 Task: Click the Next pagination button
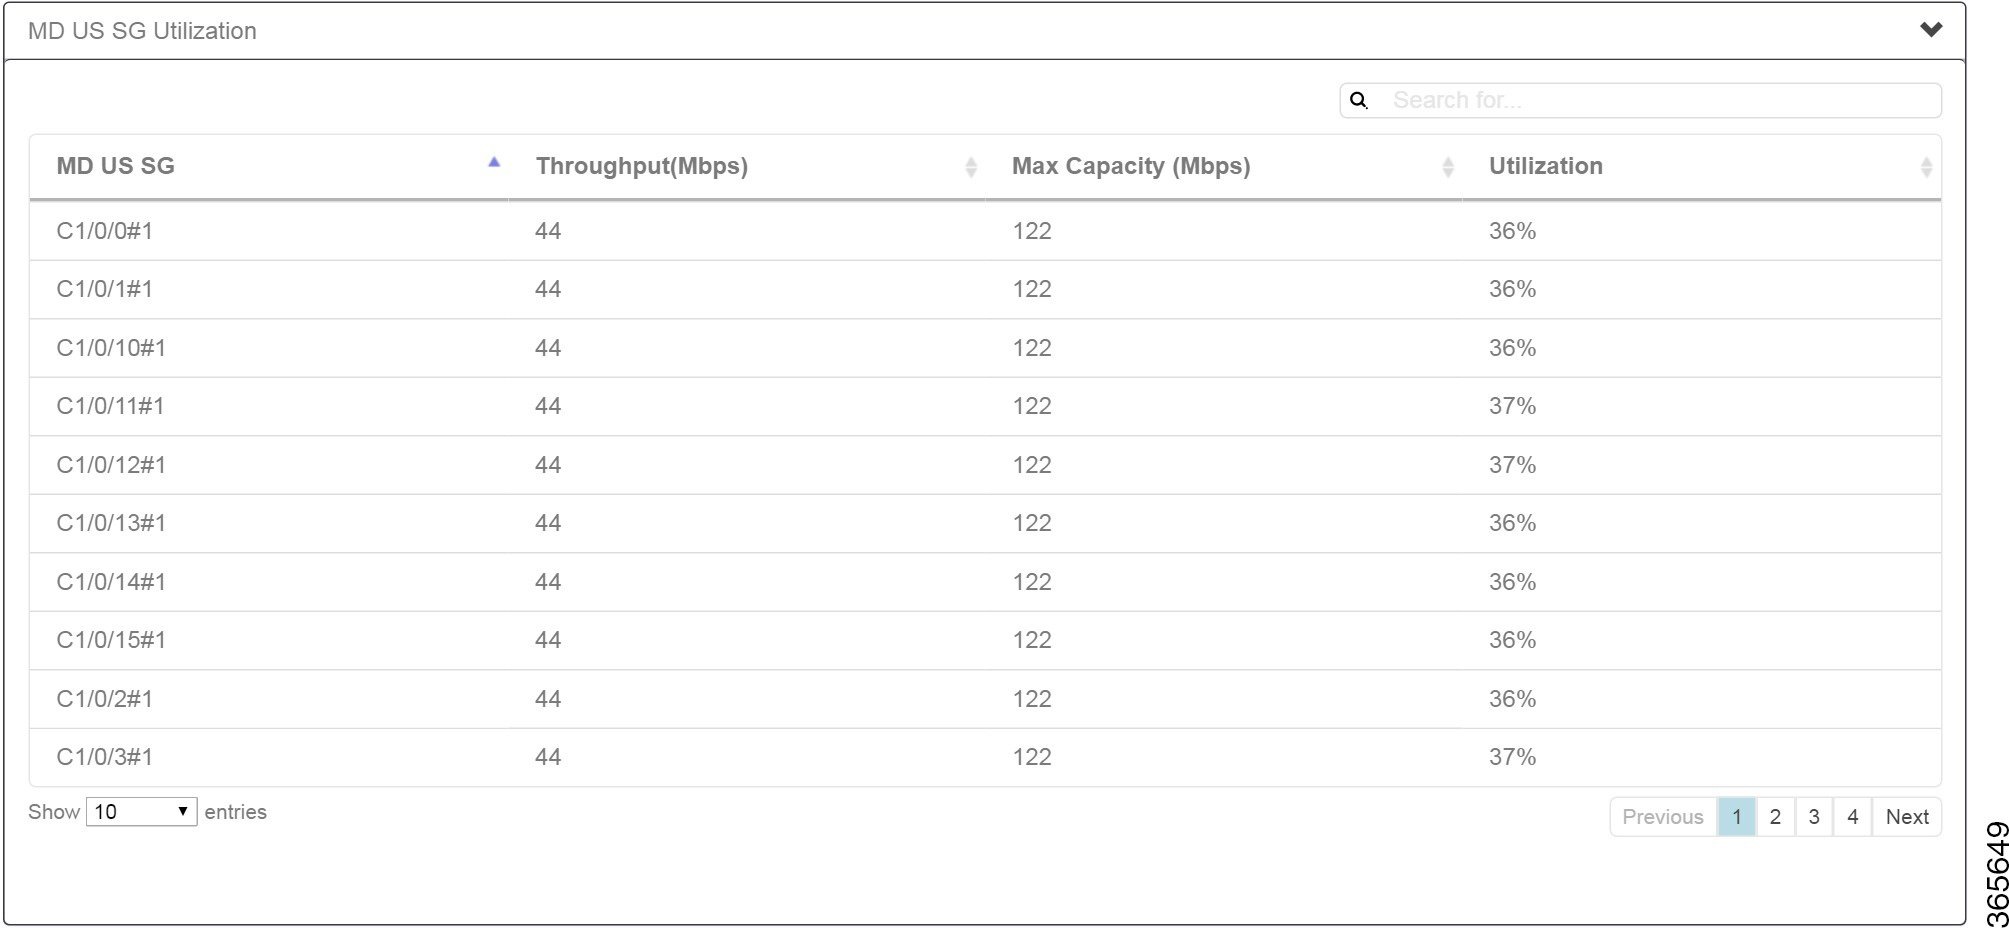pyautogui.click(x=1906, y=816)
